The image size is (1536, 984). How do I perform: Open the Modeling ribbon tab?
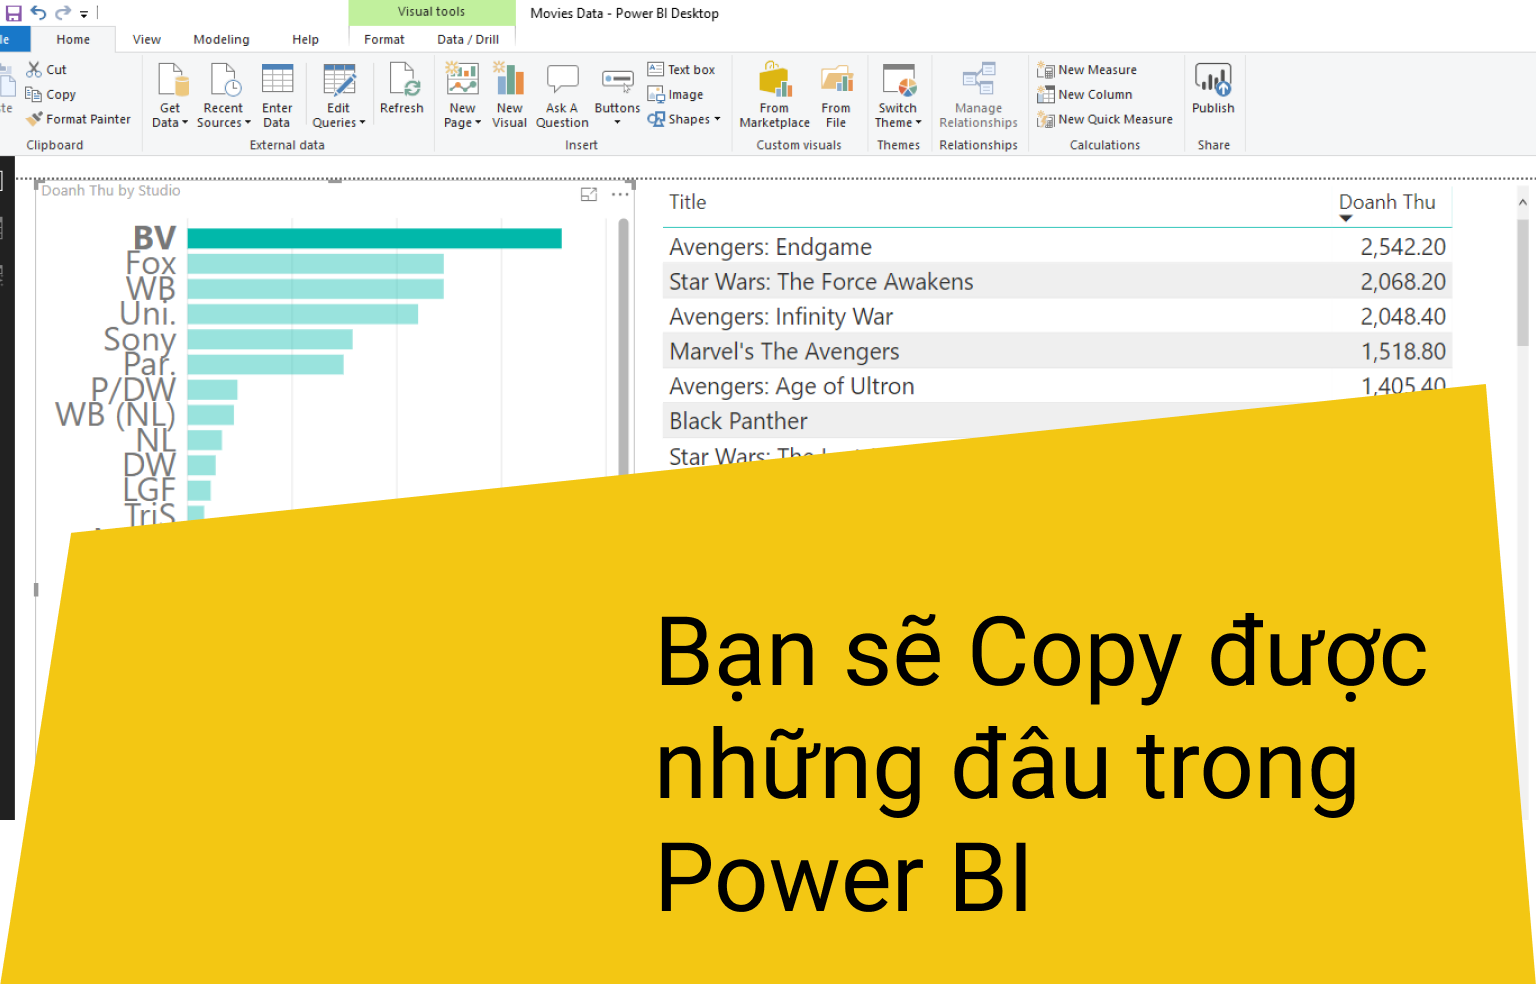point(221,39)
